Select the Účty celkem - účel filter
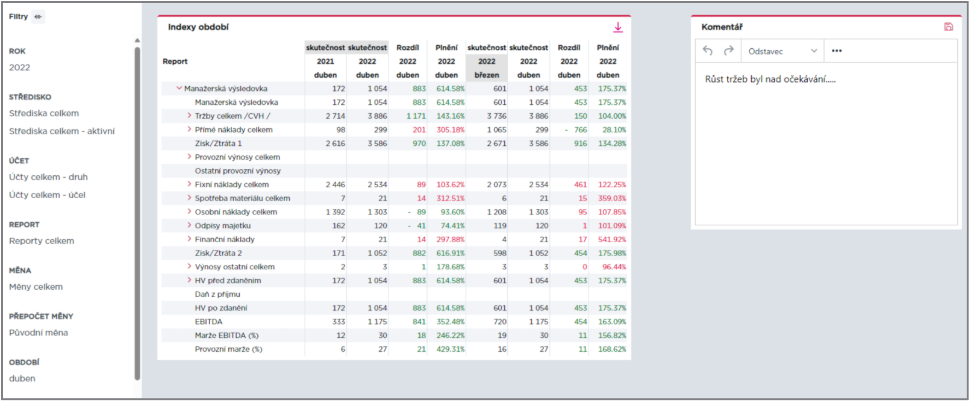The width and height of the screenshot is (969, 402). click(x=48, y=195)
